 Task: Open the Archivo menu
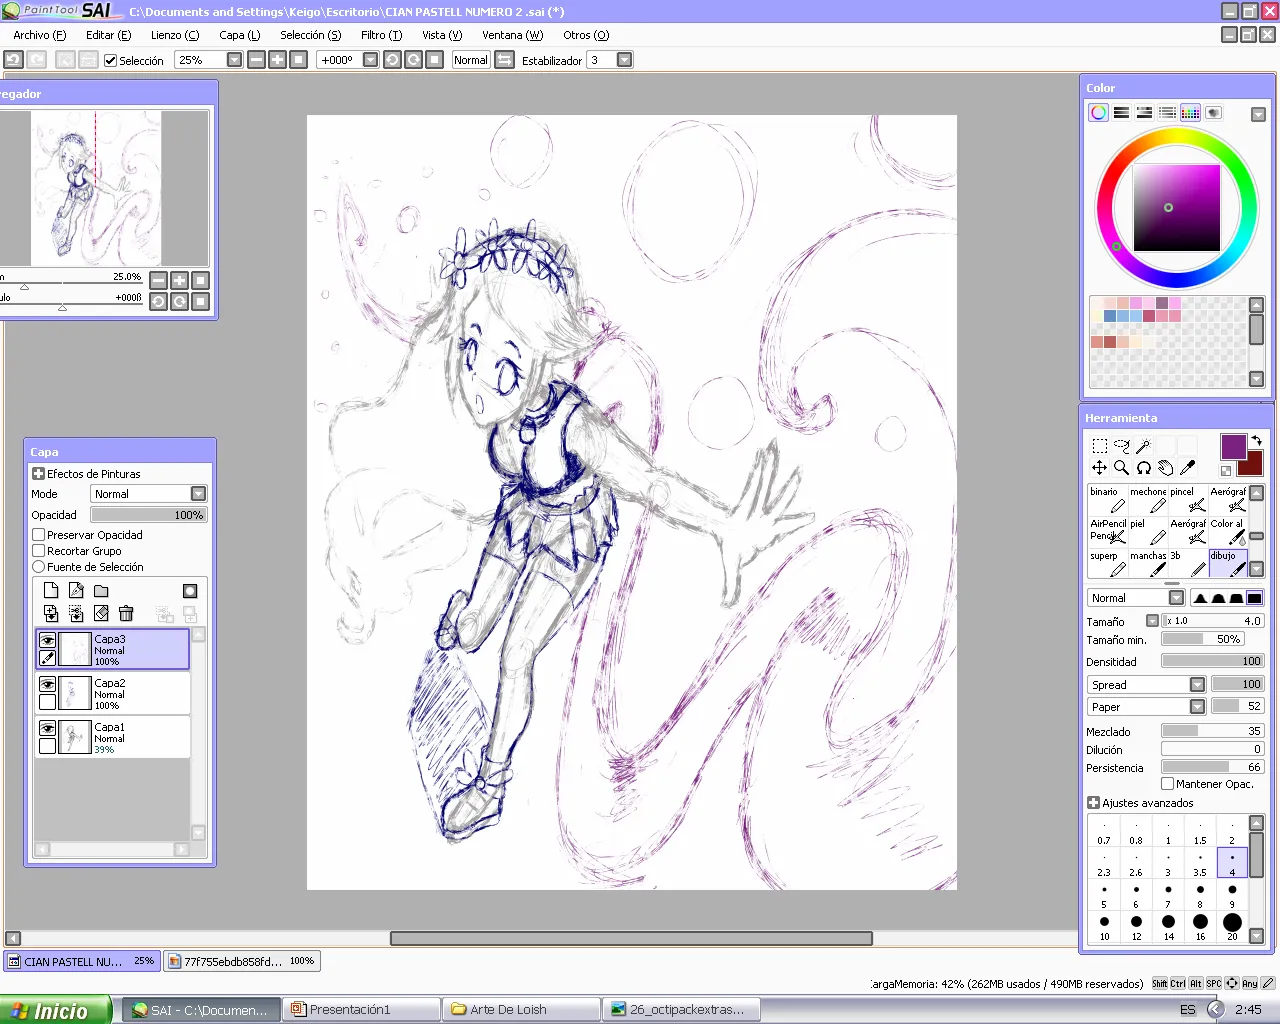40,35
